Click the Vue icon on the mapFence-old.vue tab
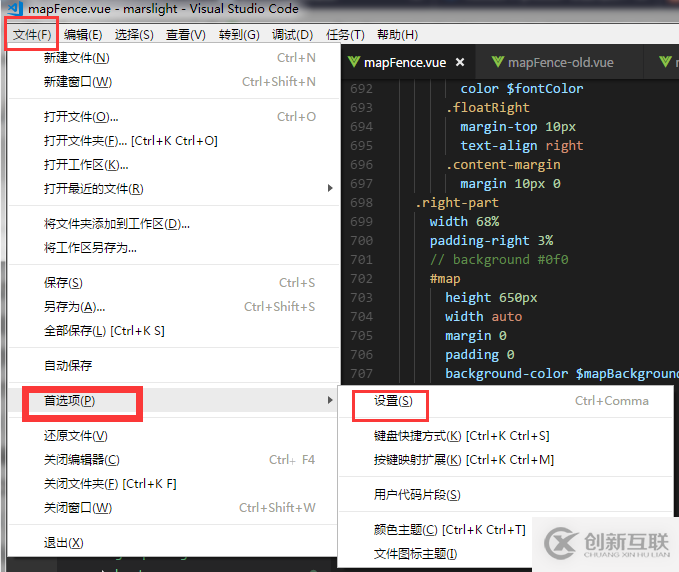 [x=498, y=62]
